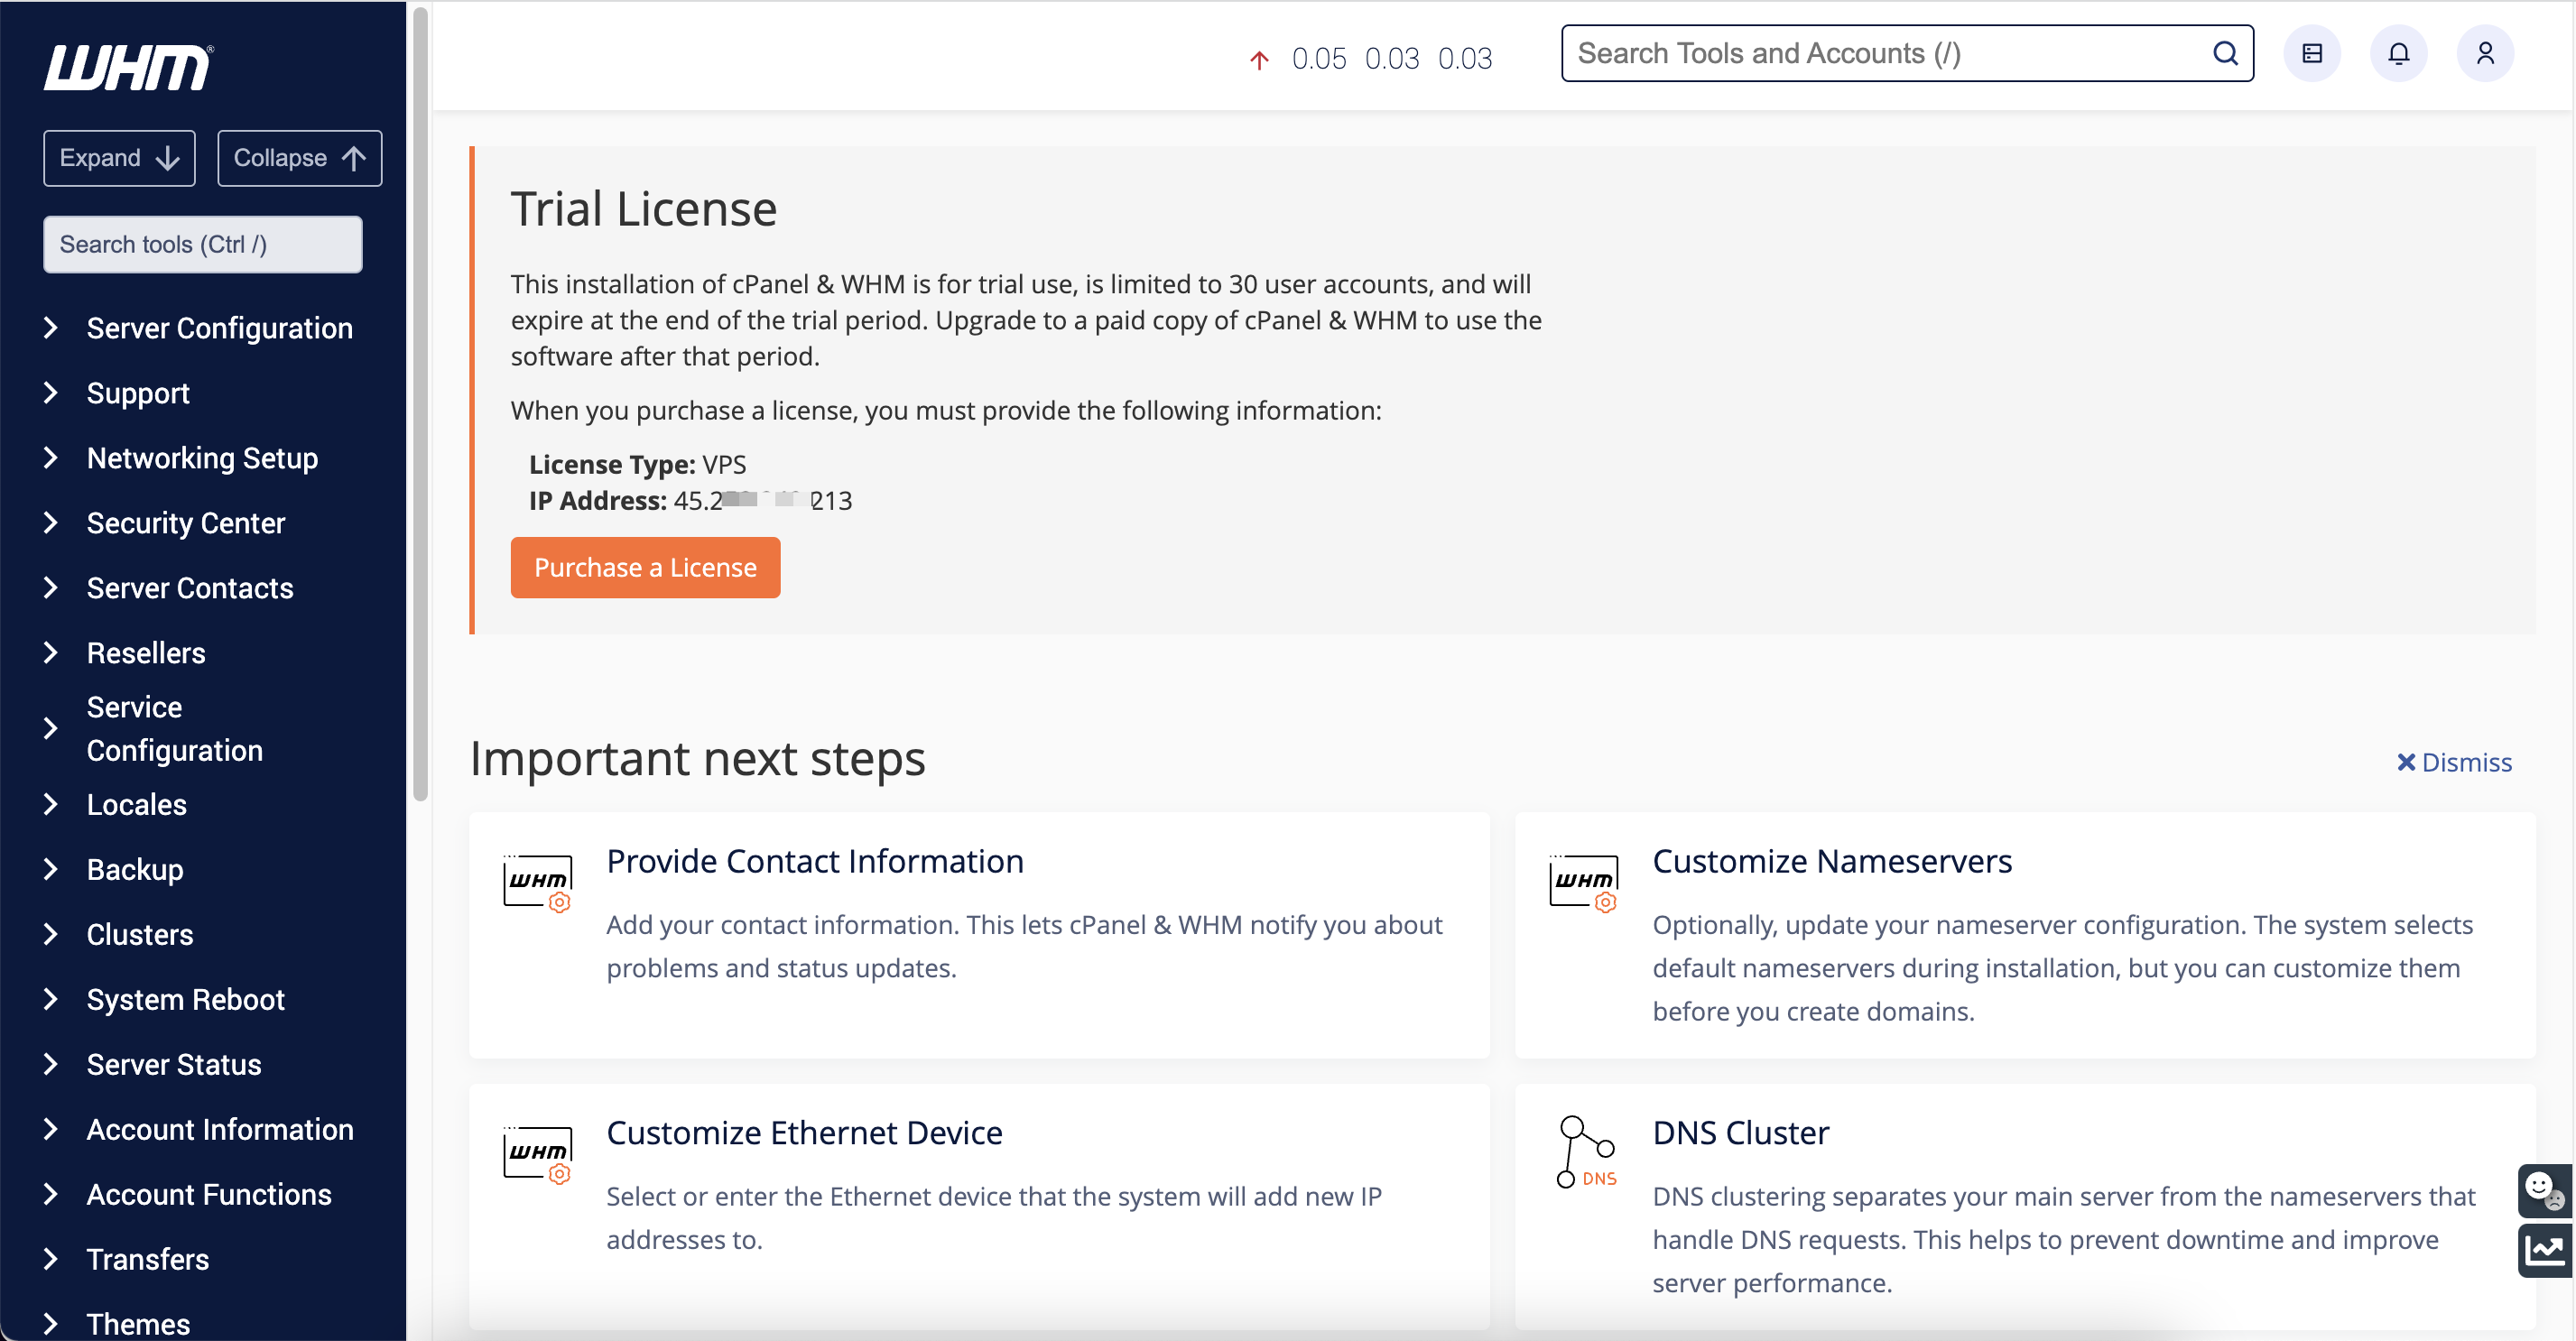Click the Customize Ethernet Device WHM icon
This screenshot has width=2576, height=1341.
538,1154
